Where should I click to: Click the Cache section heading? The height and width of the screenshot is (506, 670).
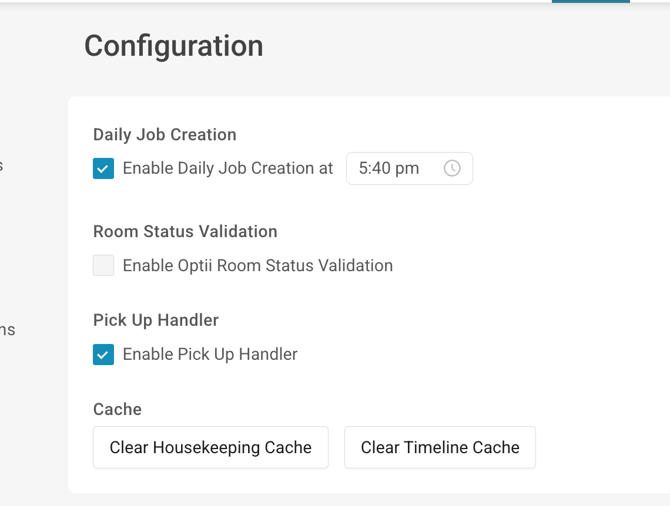117,409
